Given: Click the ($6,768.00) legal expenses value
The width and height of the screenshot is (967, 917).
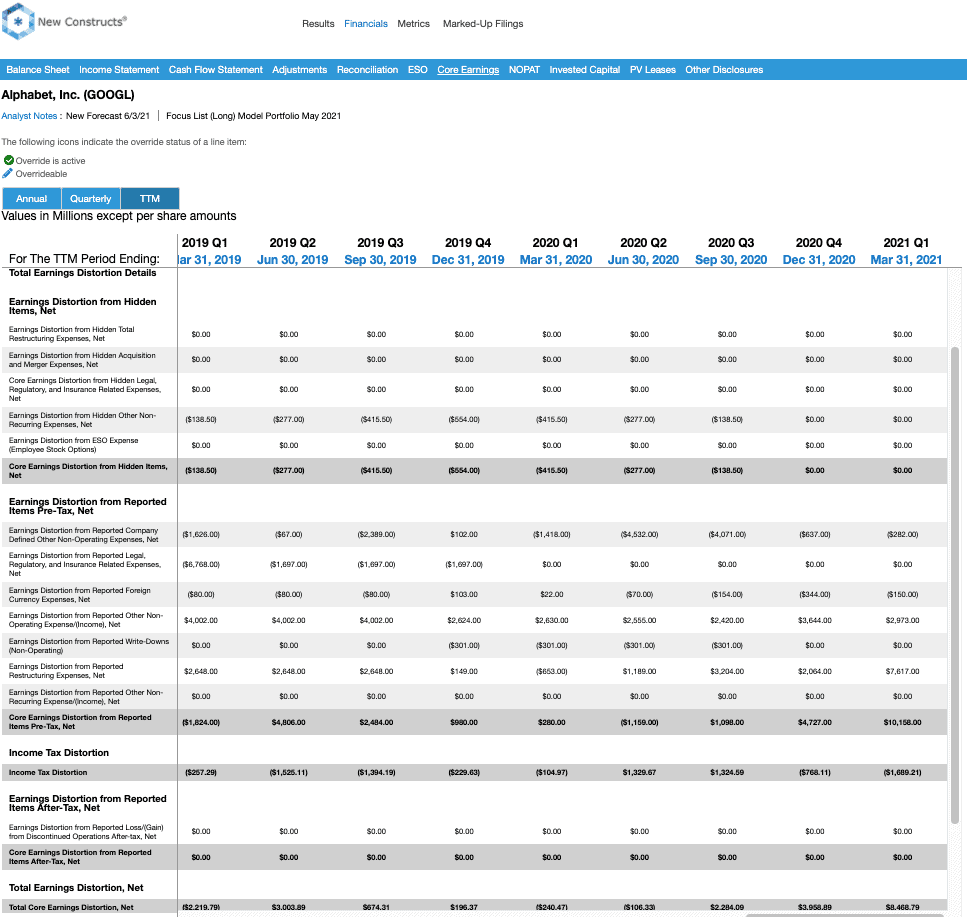Looking at the screenshot, I should click(201, 564).
